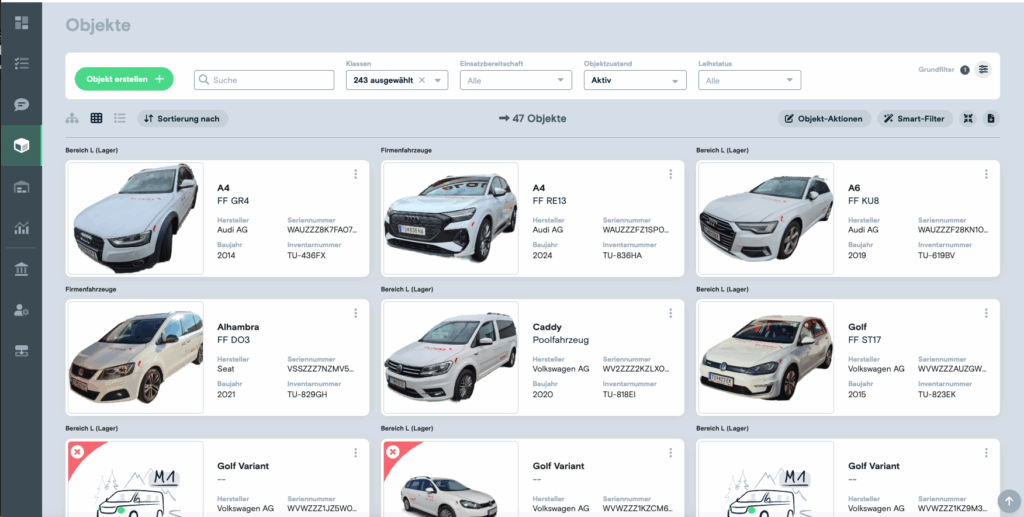The image size is (1024, 517).
Task: Open the analytics chart sidebar icon
Action: (21, 228)
